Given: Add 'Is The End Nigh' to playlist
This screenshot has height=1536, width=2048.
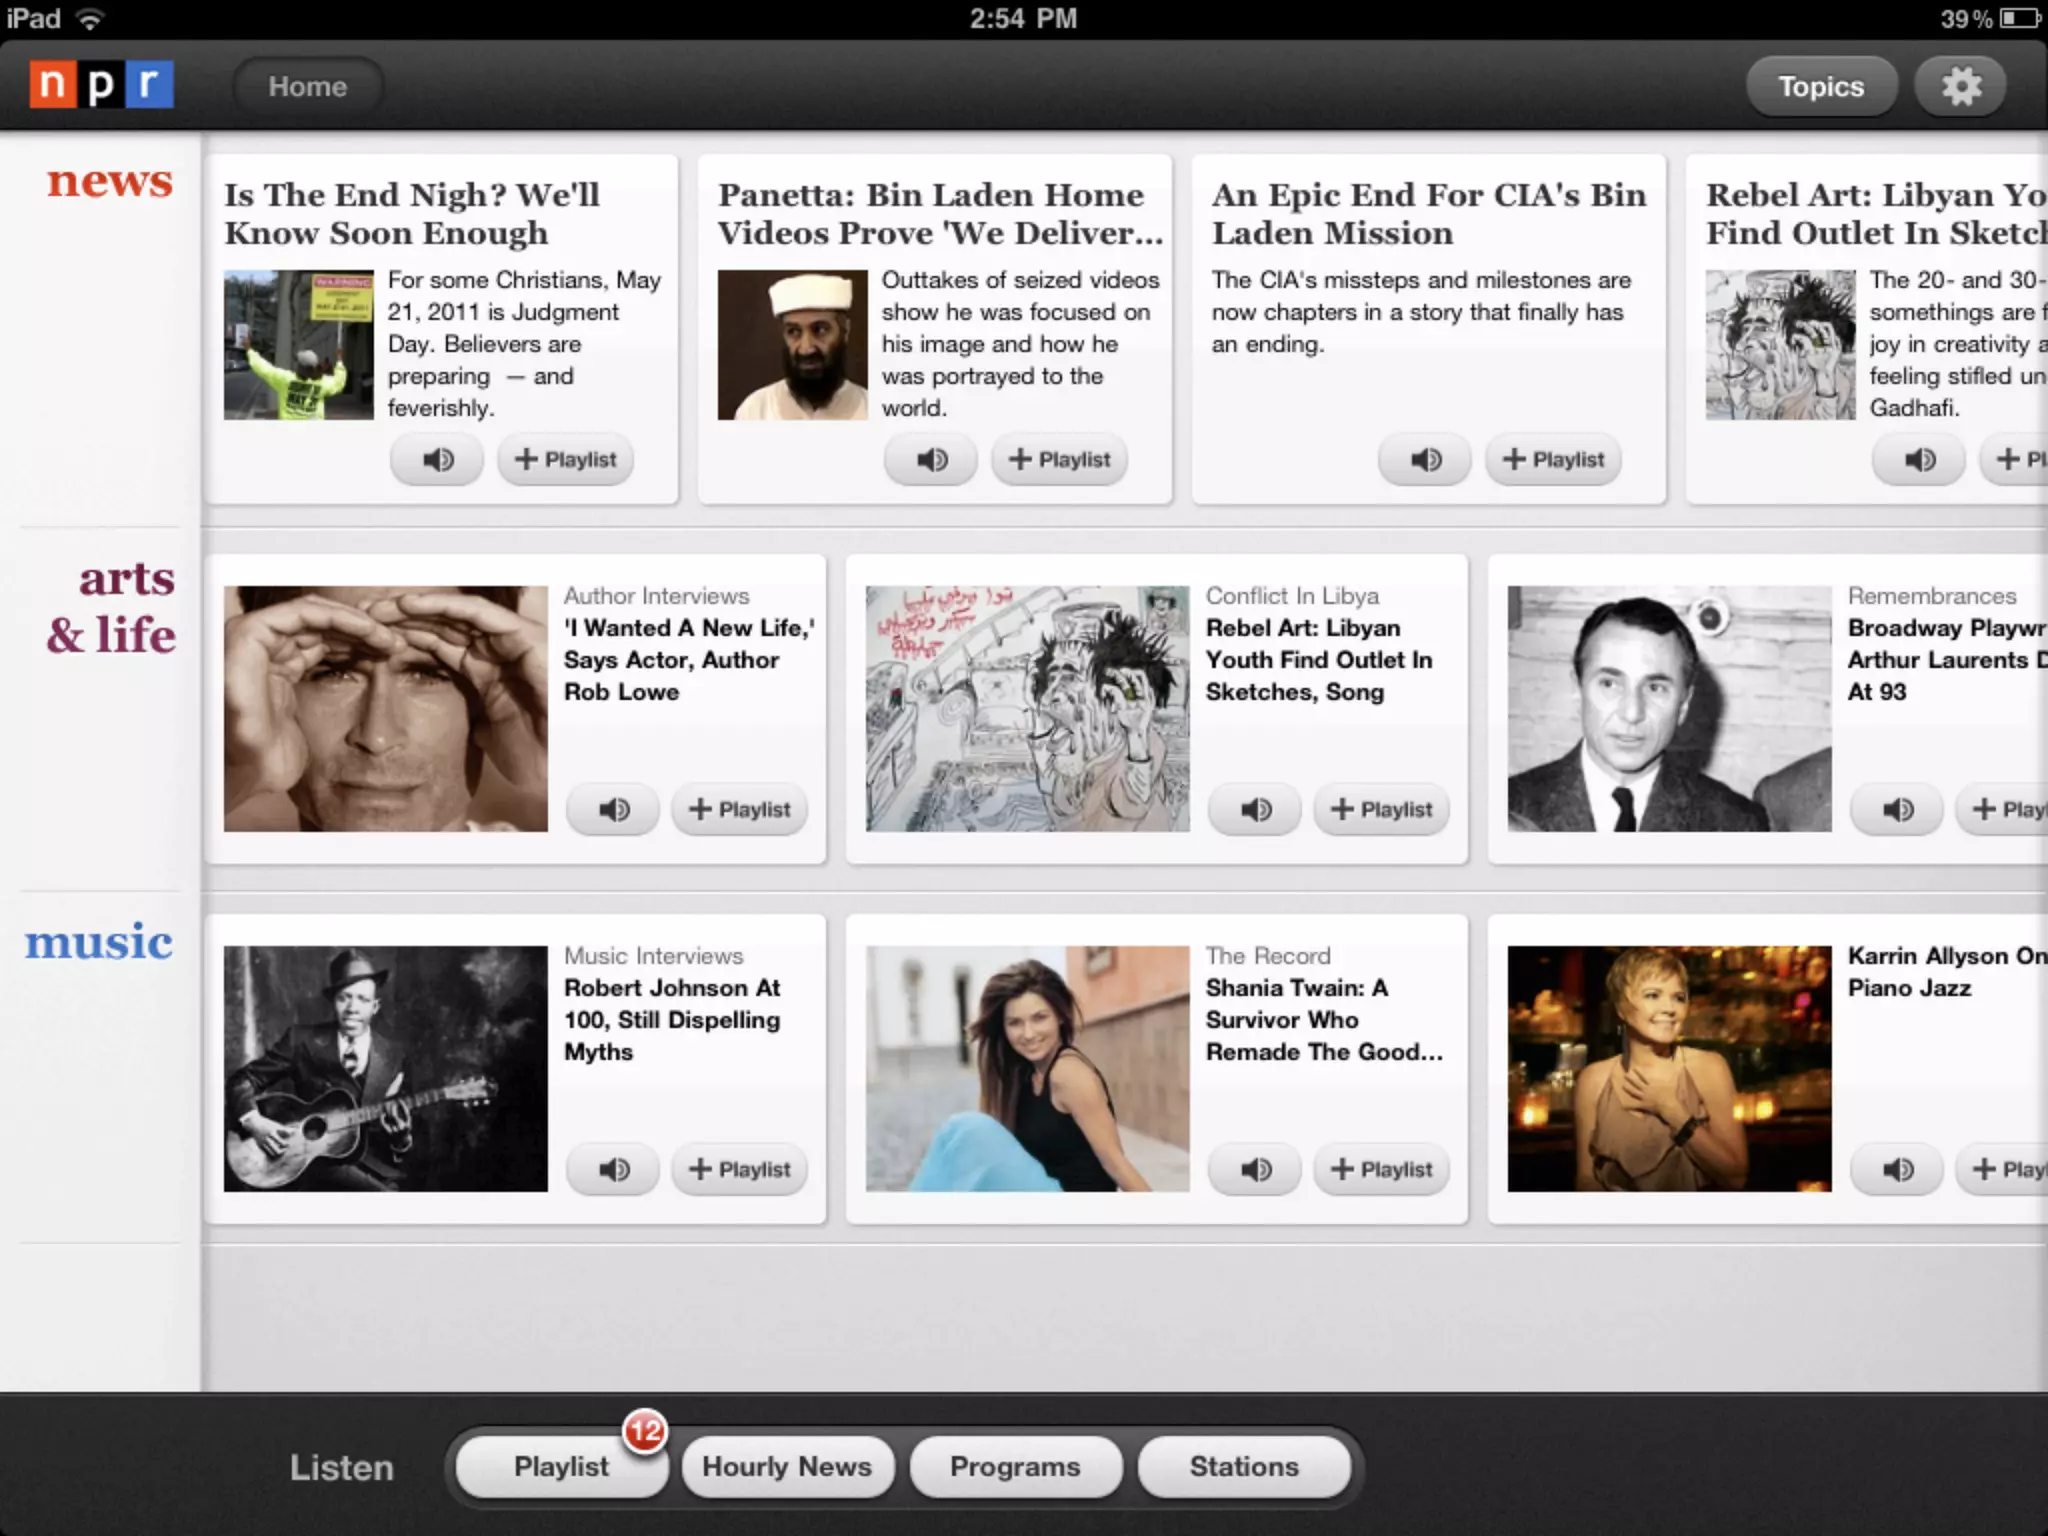Looking at the screenshot, I should [x=566, y=460].
